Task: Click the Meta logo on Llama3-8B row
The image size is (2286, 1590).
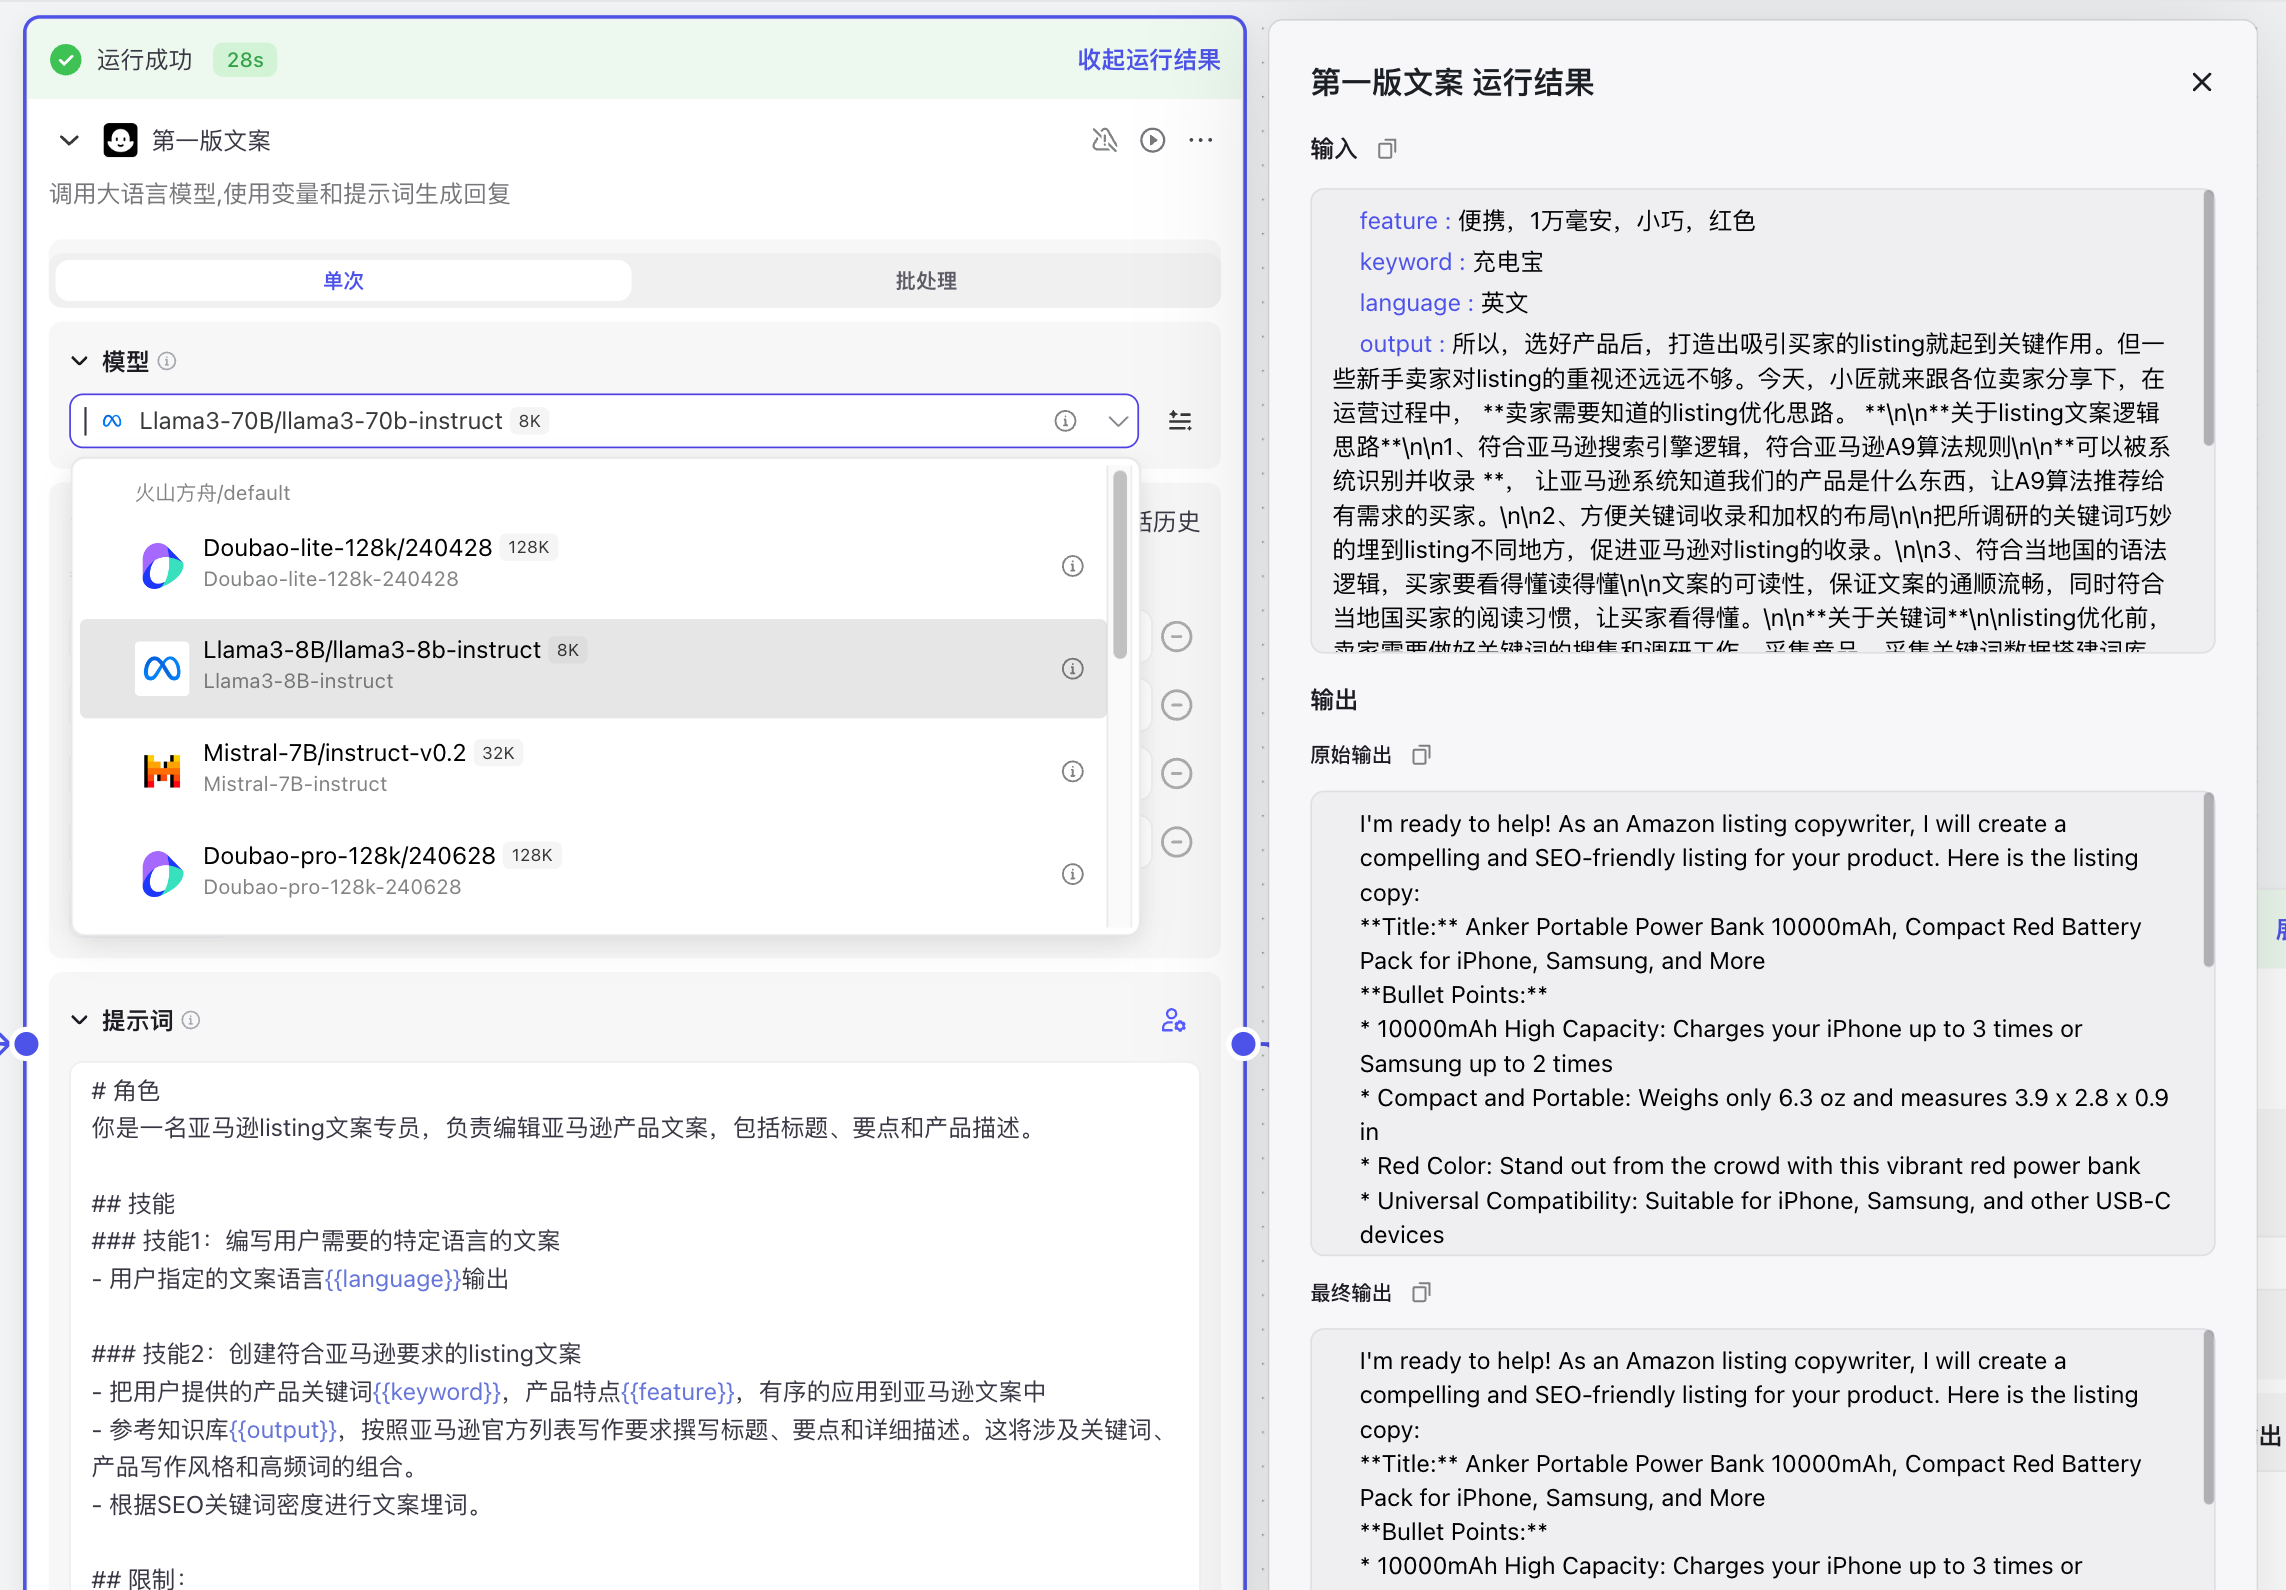Action: click(162, 668)
